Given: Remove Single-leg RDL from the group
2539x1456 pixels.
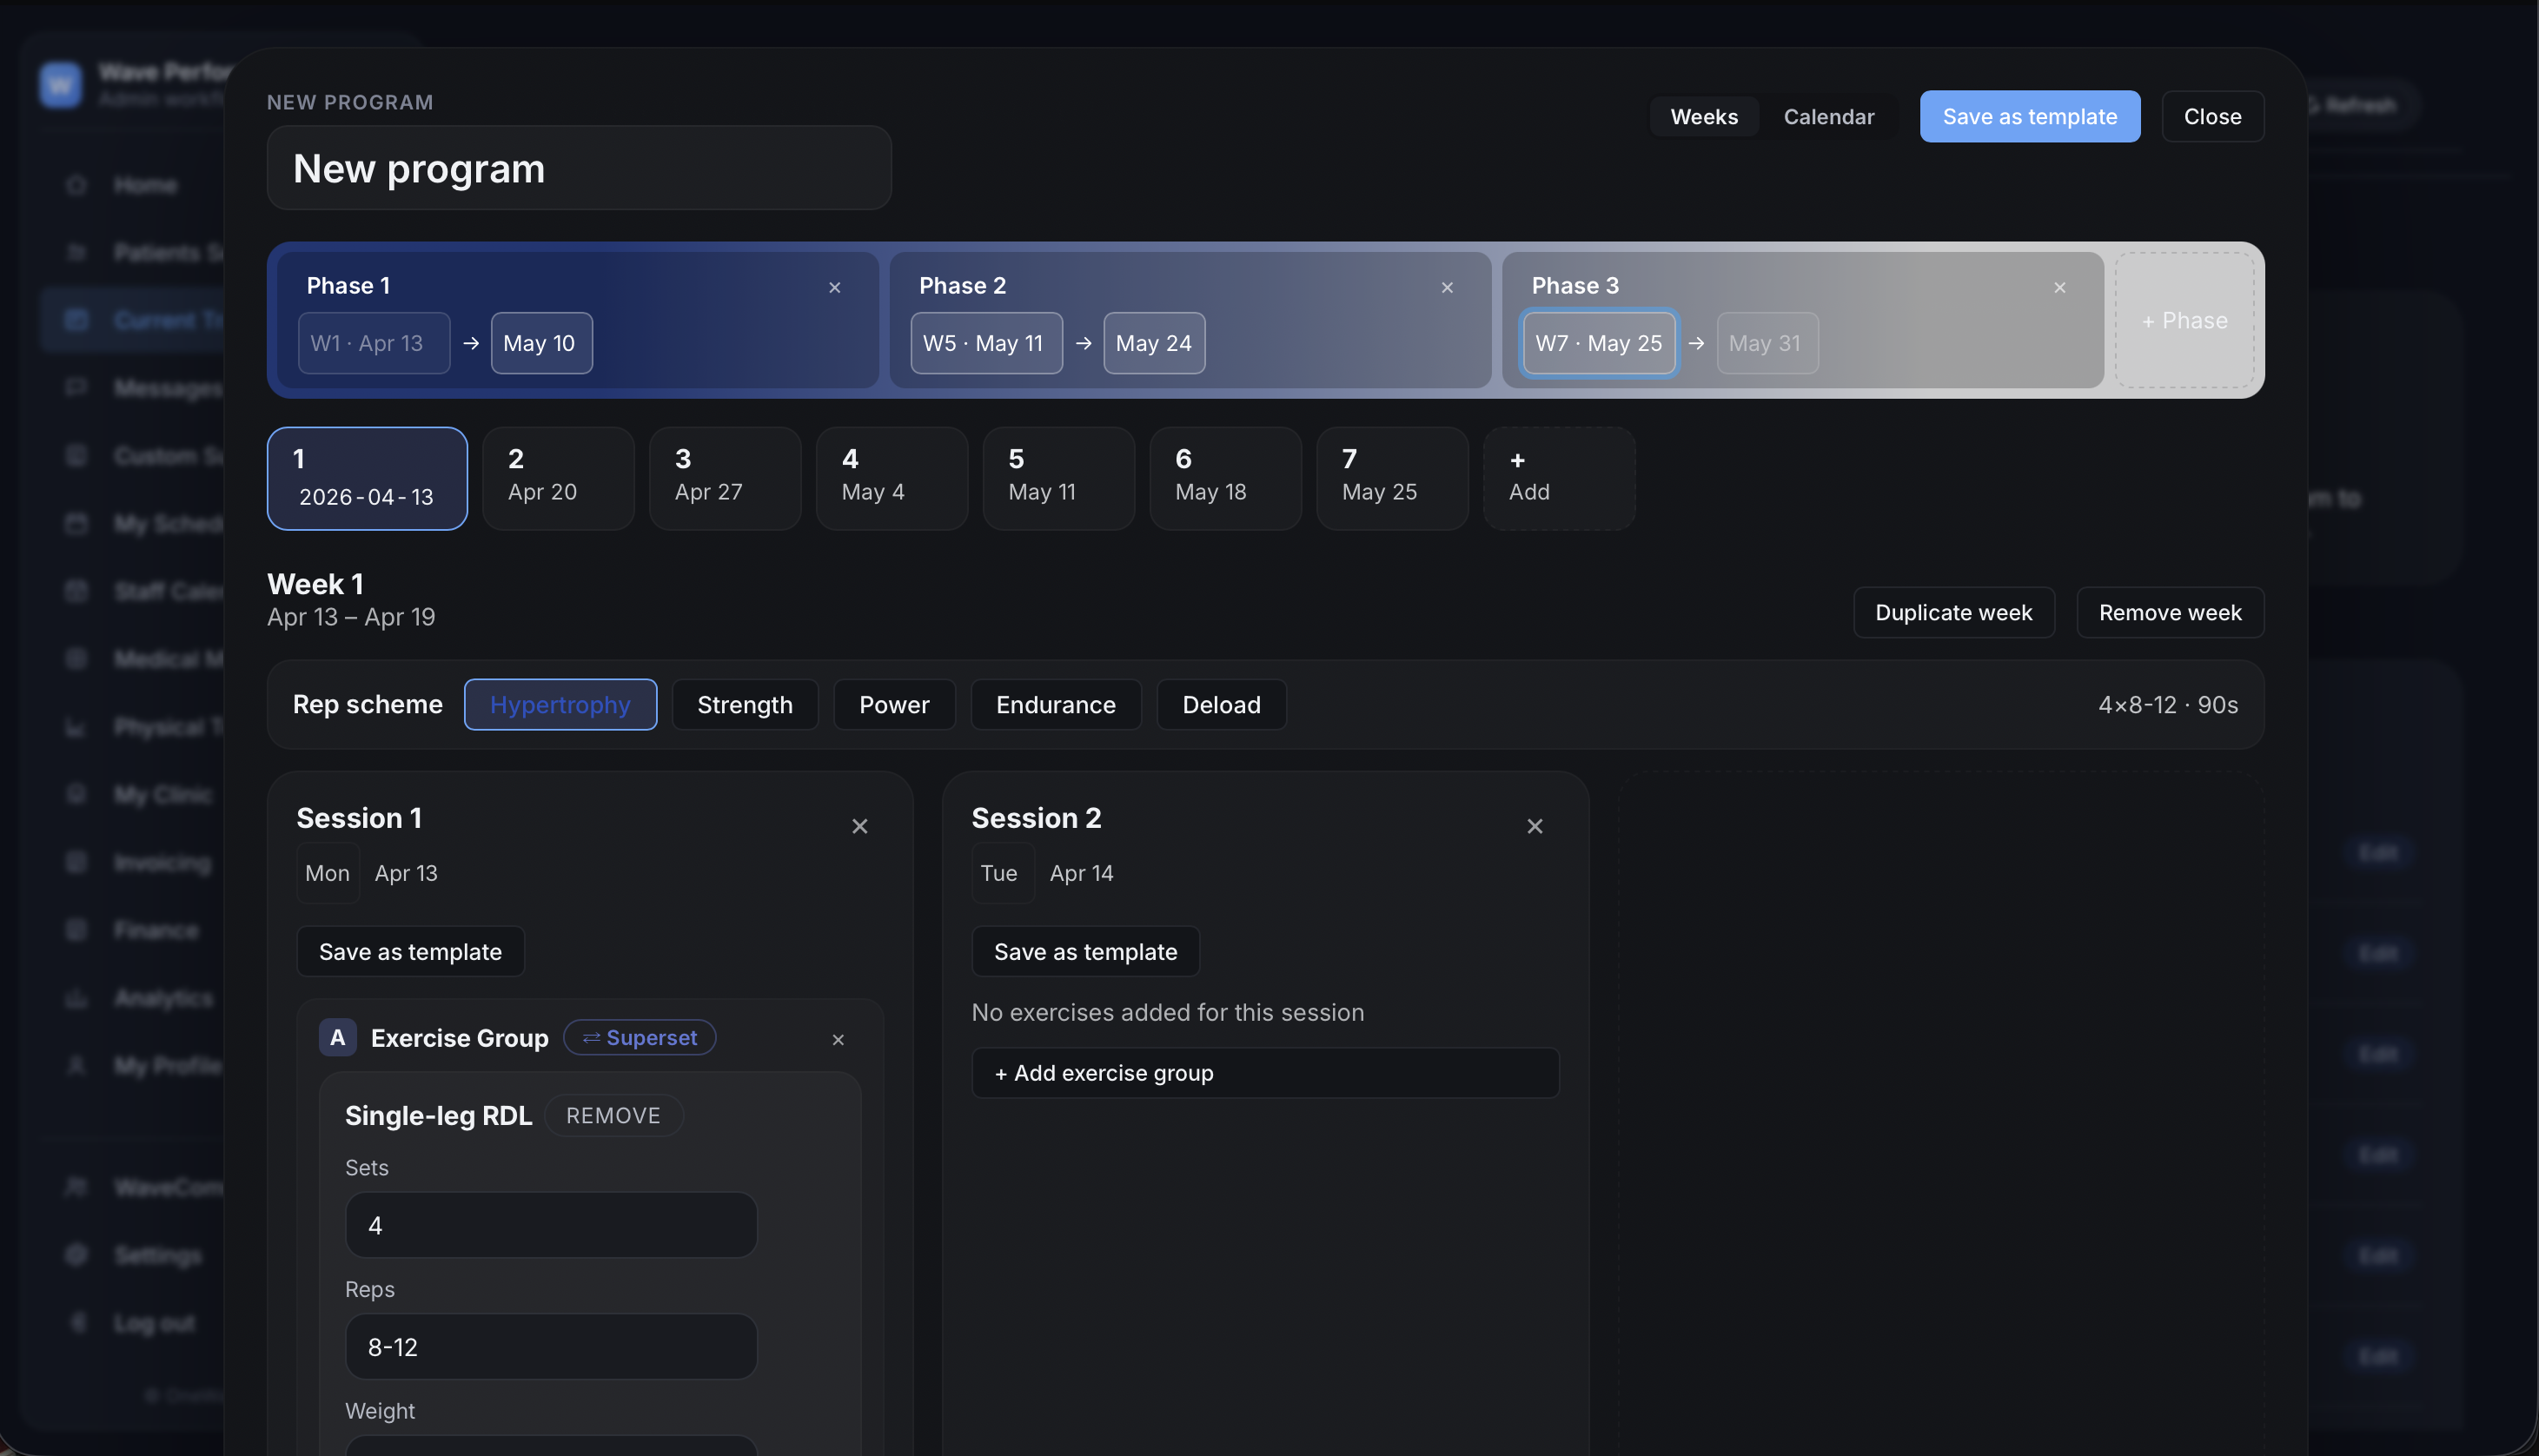Looking at the screenshot, I should [x=613, y=1115].
